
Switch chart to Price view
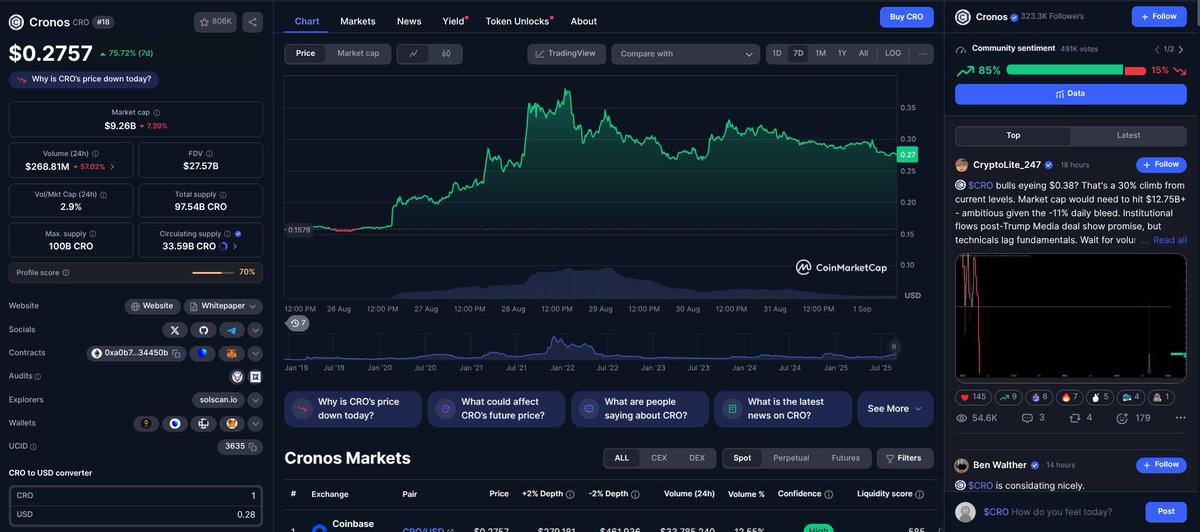click(x=305, y=54)
